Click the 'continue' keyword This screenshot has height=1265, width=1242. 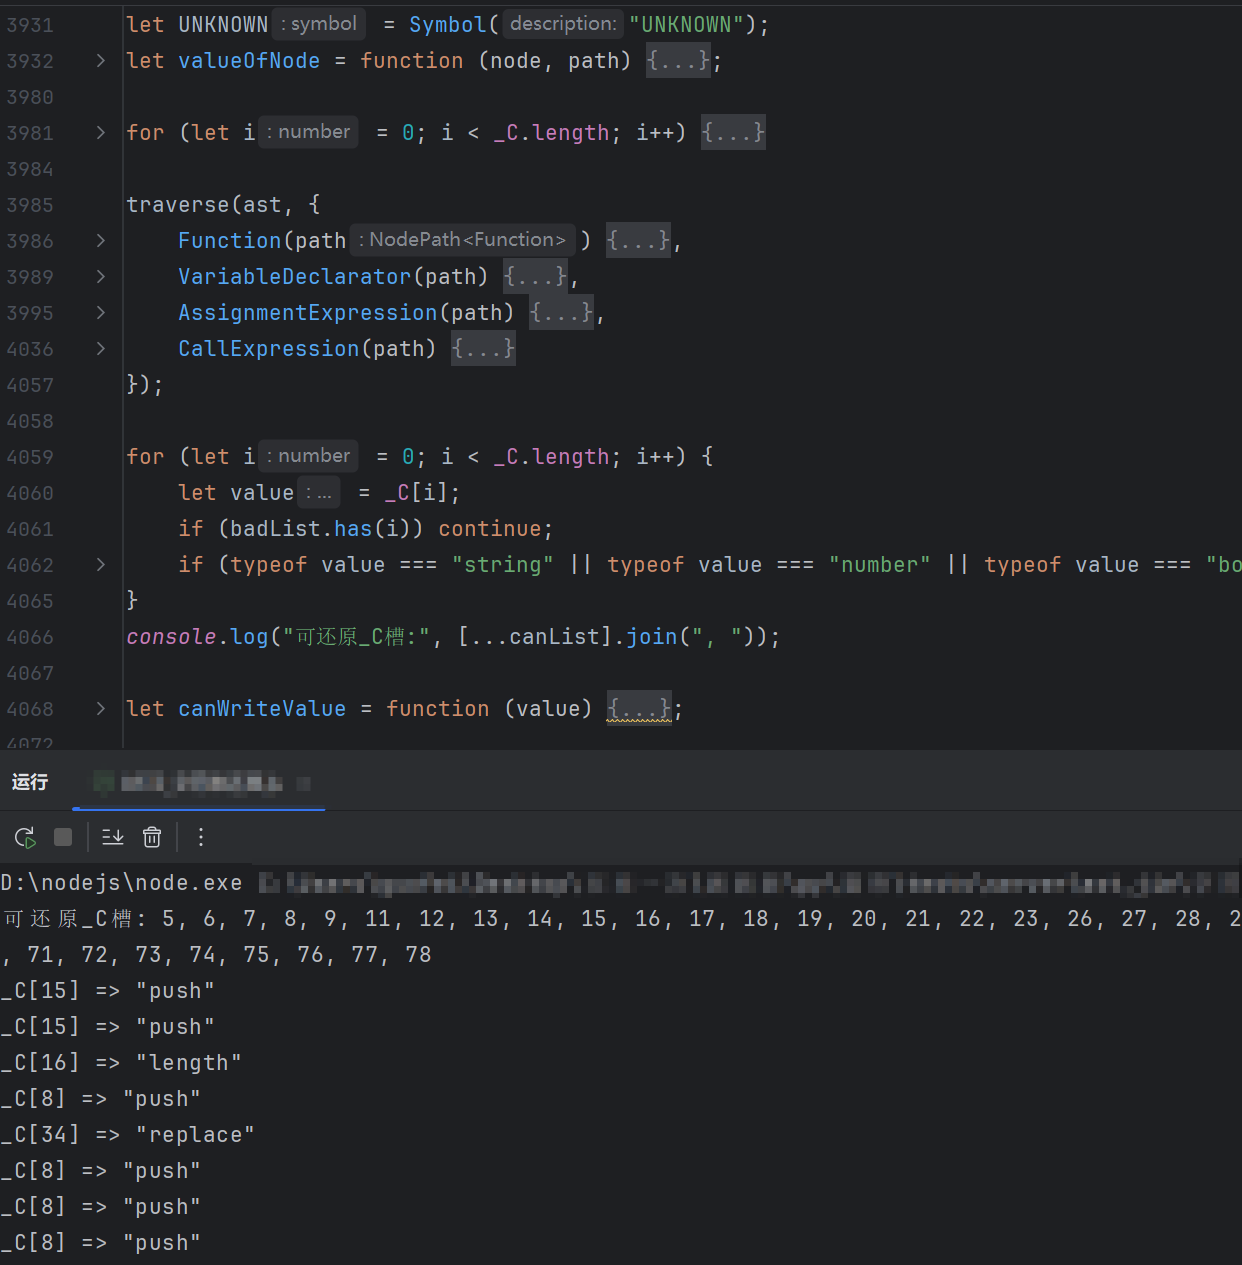[x=490, y=529]
